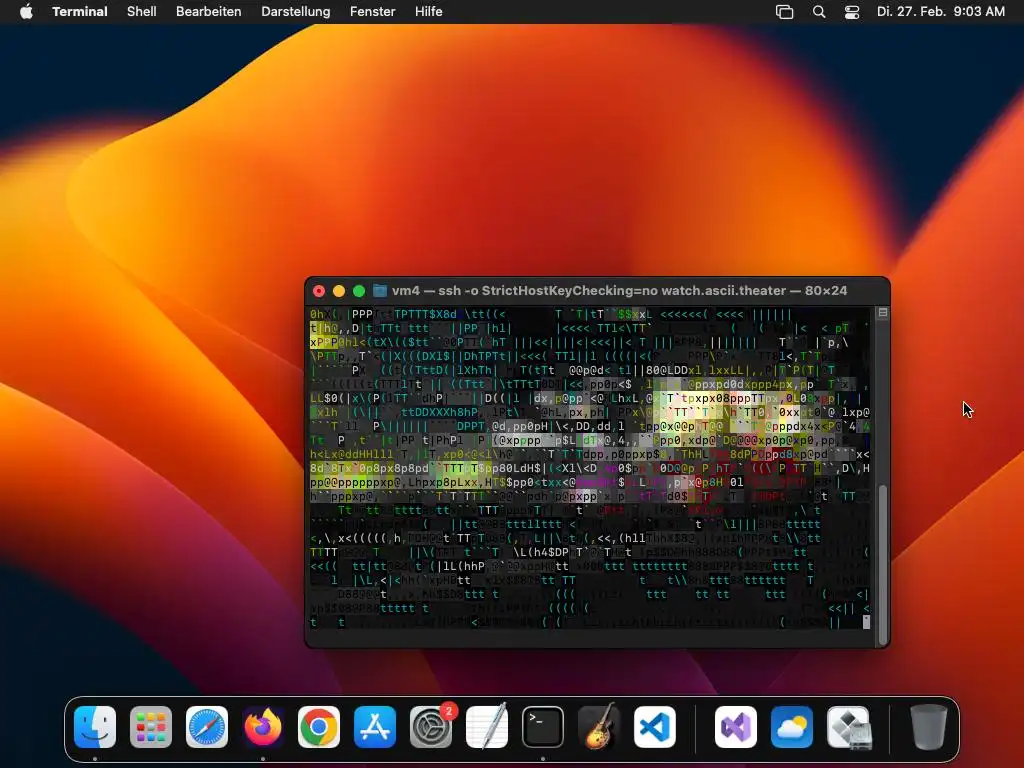
Task: Open the Apple menu
Action: click(26, 12)
